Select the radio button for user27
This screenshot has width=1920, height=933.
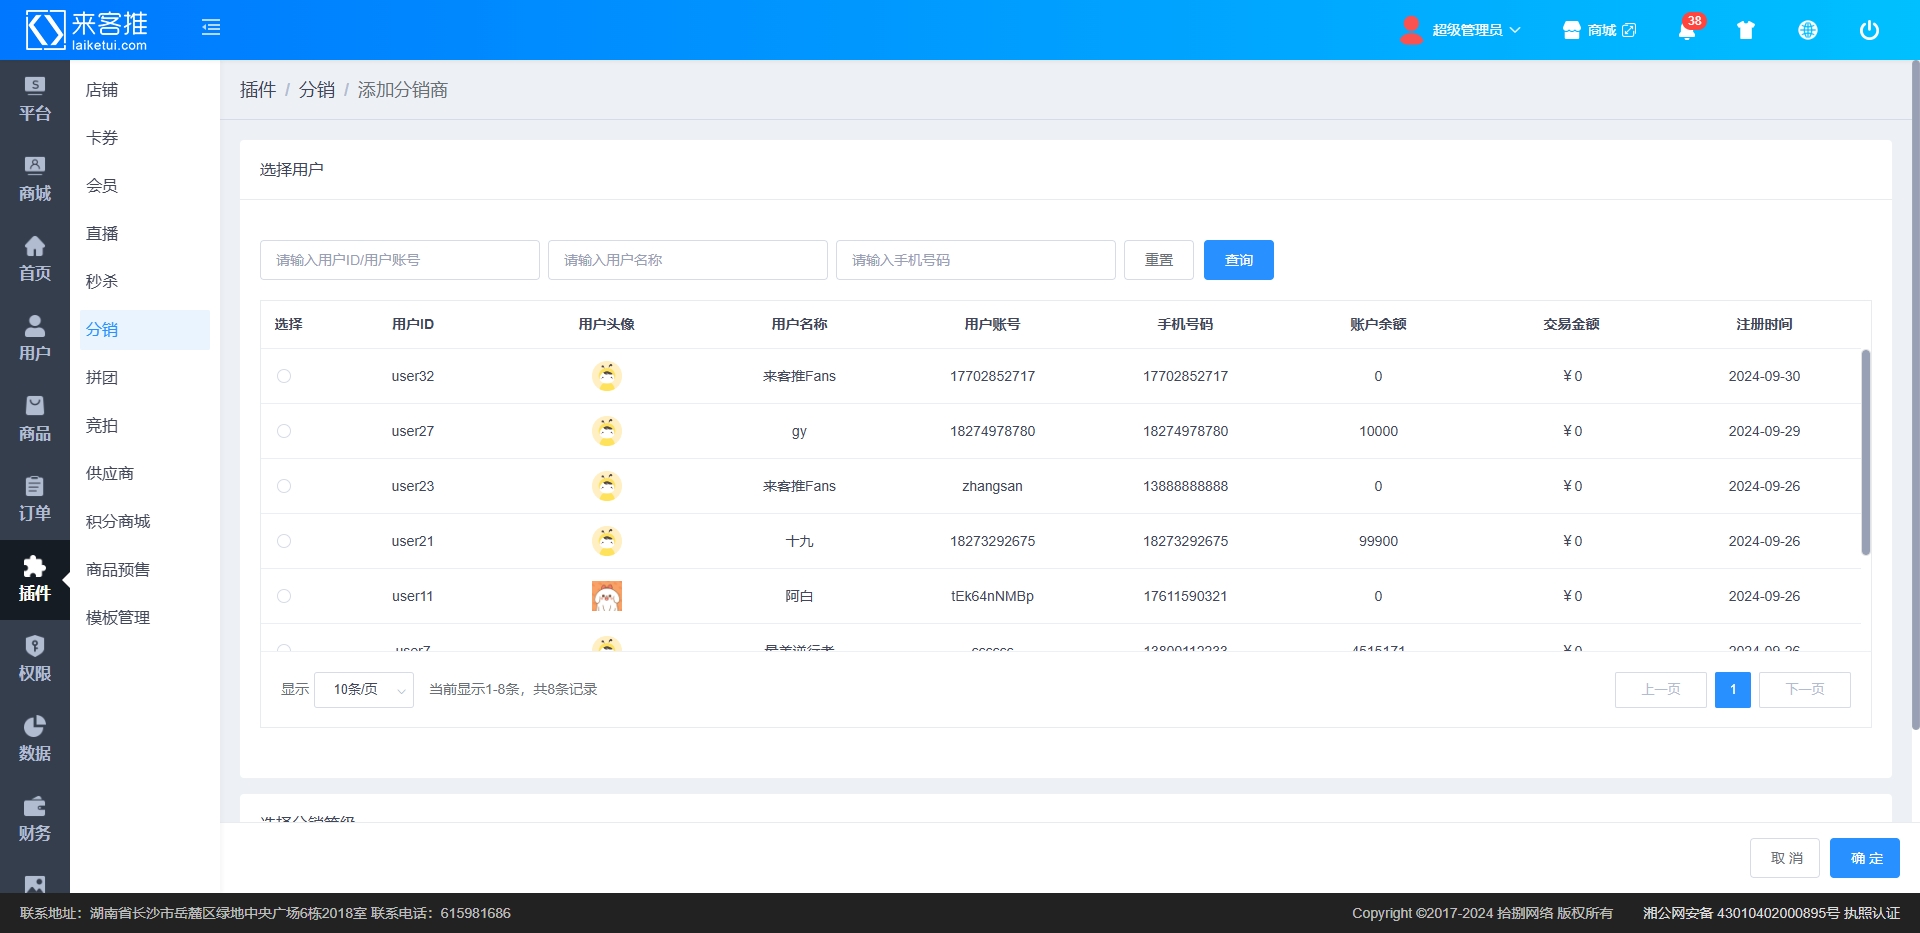point(284,431)
